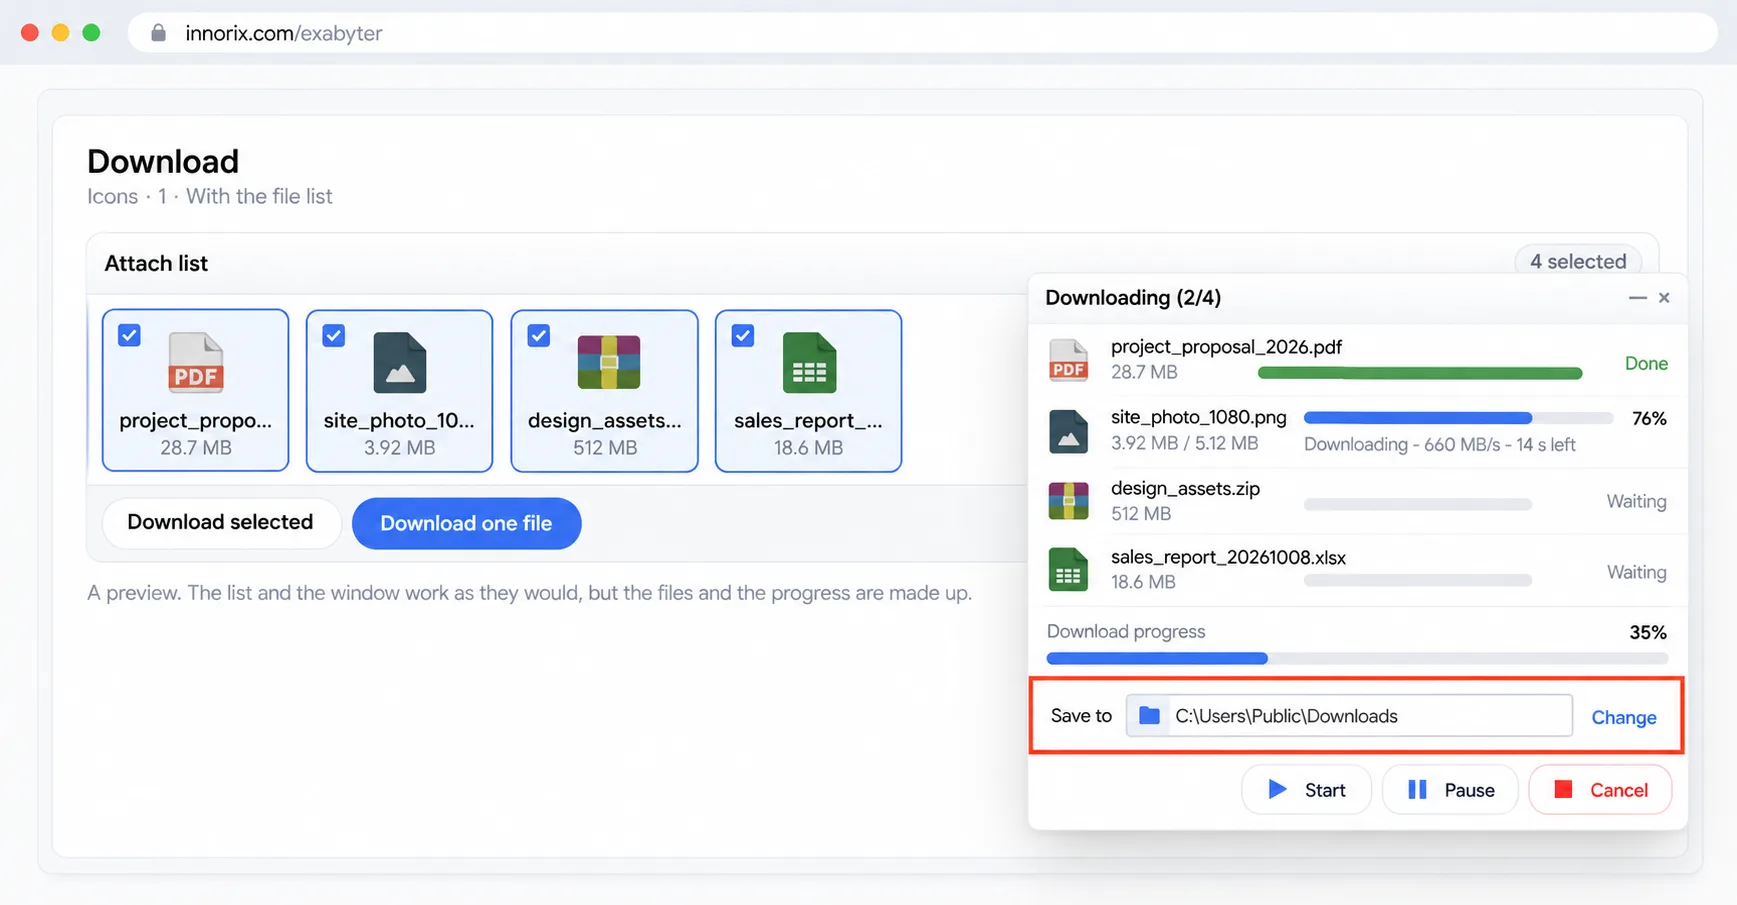Click the site_photo_1080.png progress bar
The height and width of the screenshot is (905, 1737).
tap(1458, 418)
